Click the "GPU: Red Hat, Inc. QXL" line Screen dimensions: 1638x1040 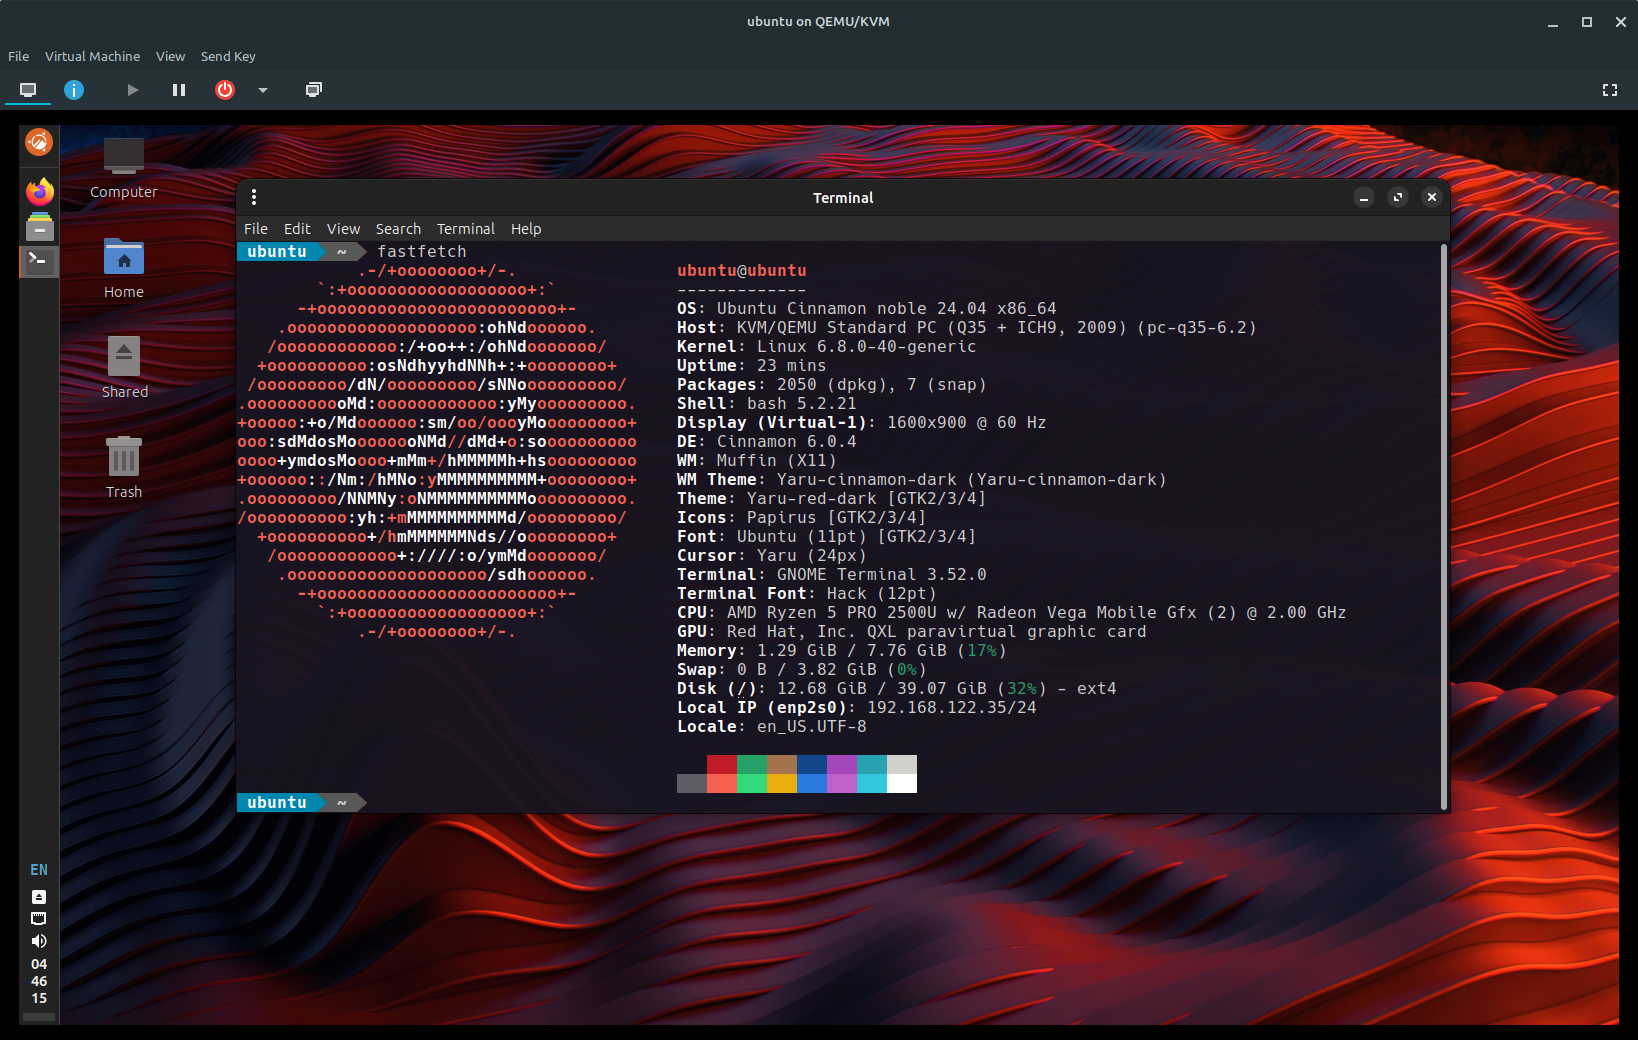(912, 632)
